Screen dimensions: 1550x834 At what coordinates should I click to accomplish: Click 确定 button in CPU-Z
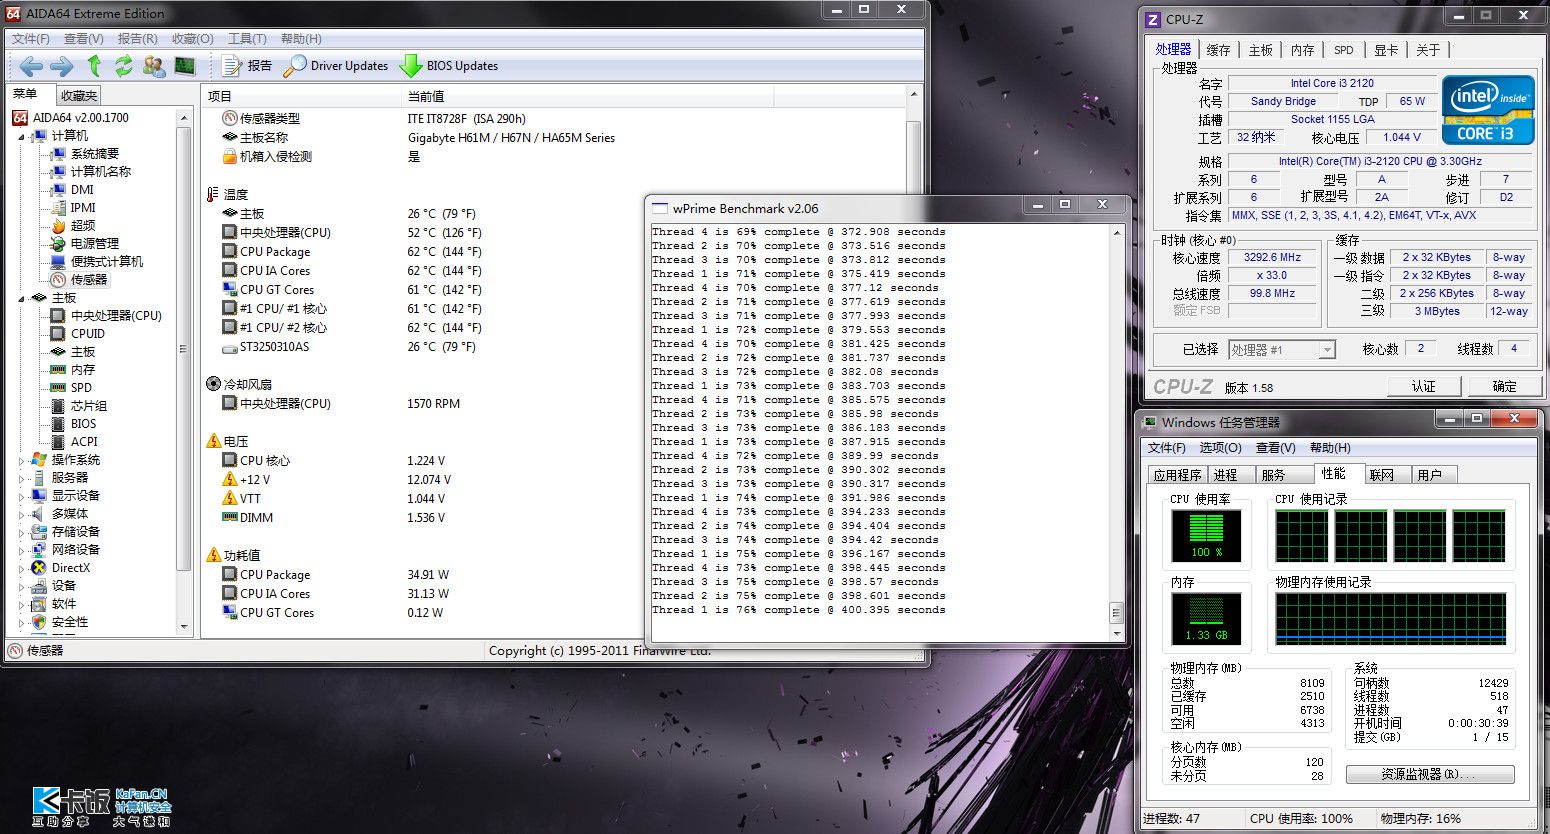(1505, 386)
